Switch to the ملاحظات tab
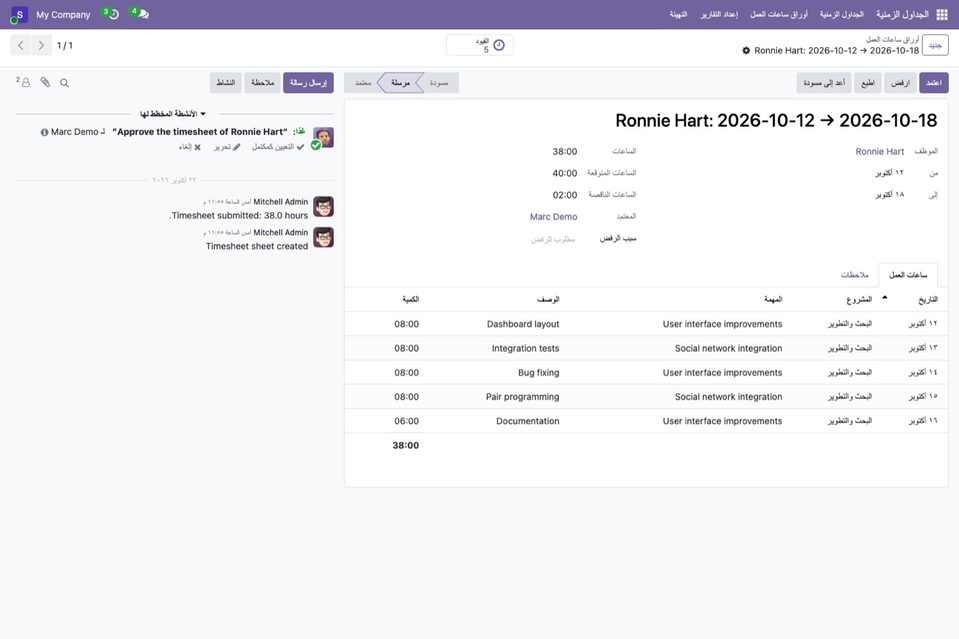This screenshot has height=639, width=959. (x=854, y=275)
